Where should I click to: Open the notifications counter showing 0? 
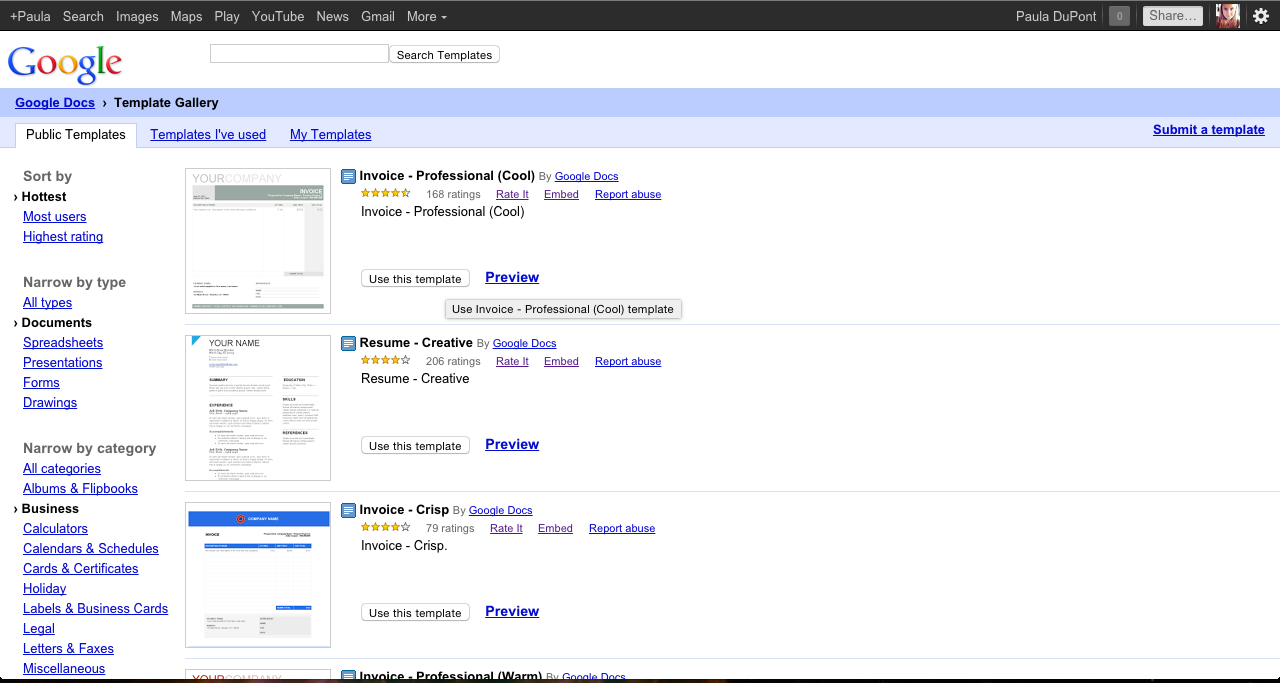(x=1120, y=16)
